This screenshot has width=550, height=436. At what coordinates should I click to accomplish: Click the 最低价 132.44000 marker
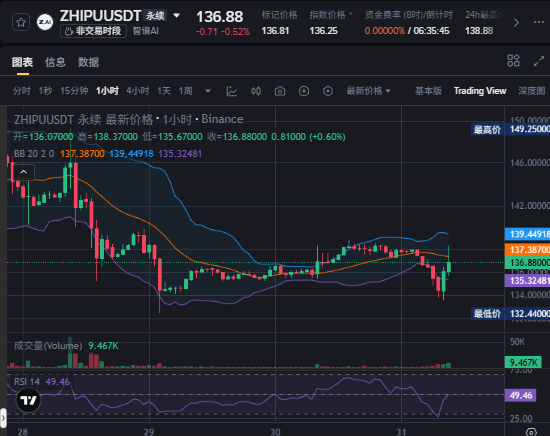pos(510,314)
